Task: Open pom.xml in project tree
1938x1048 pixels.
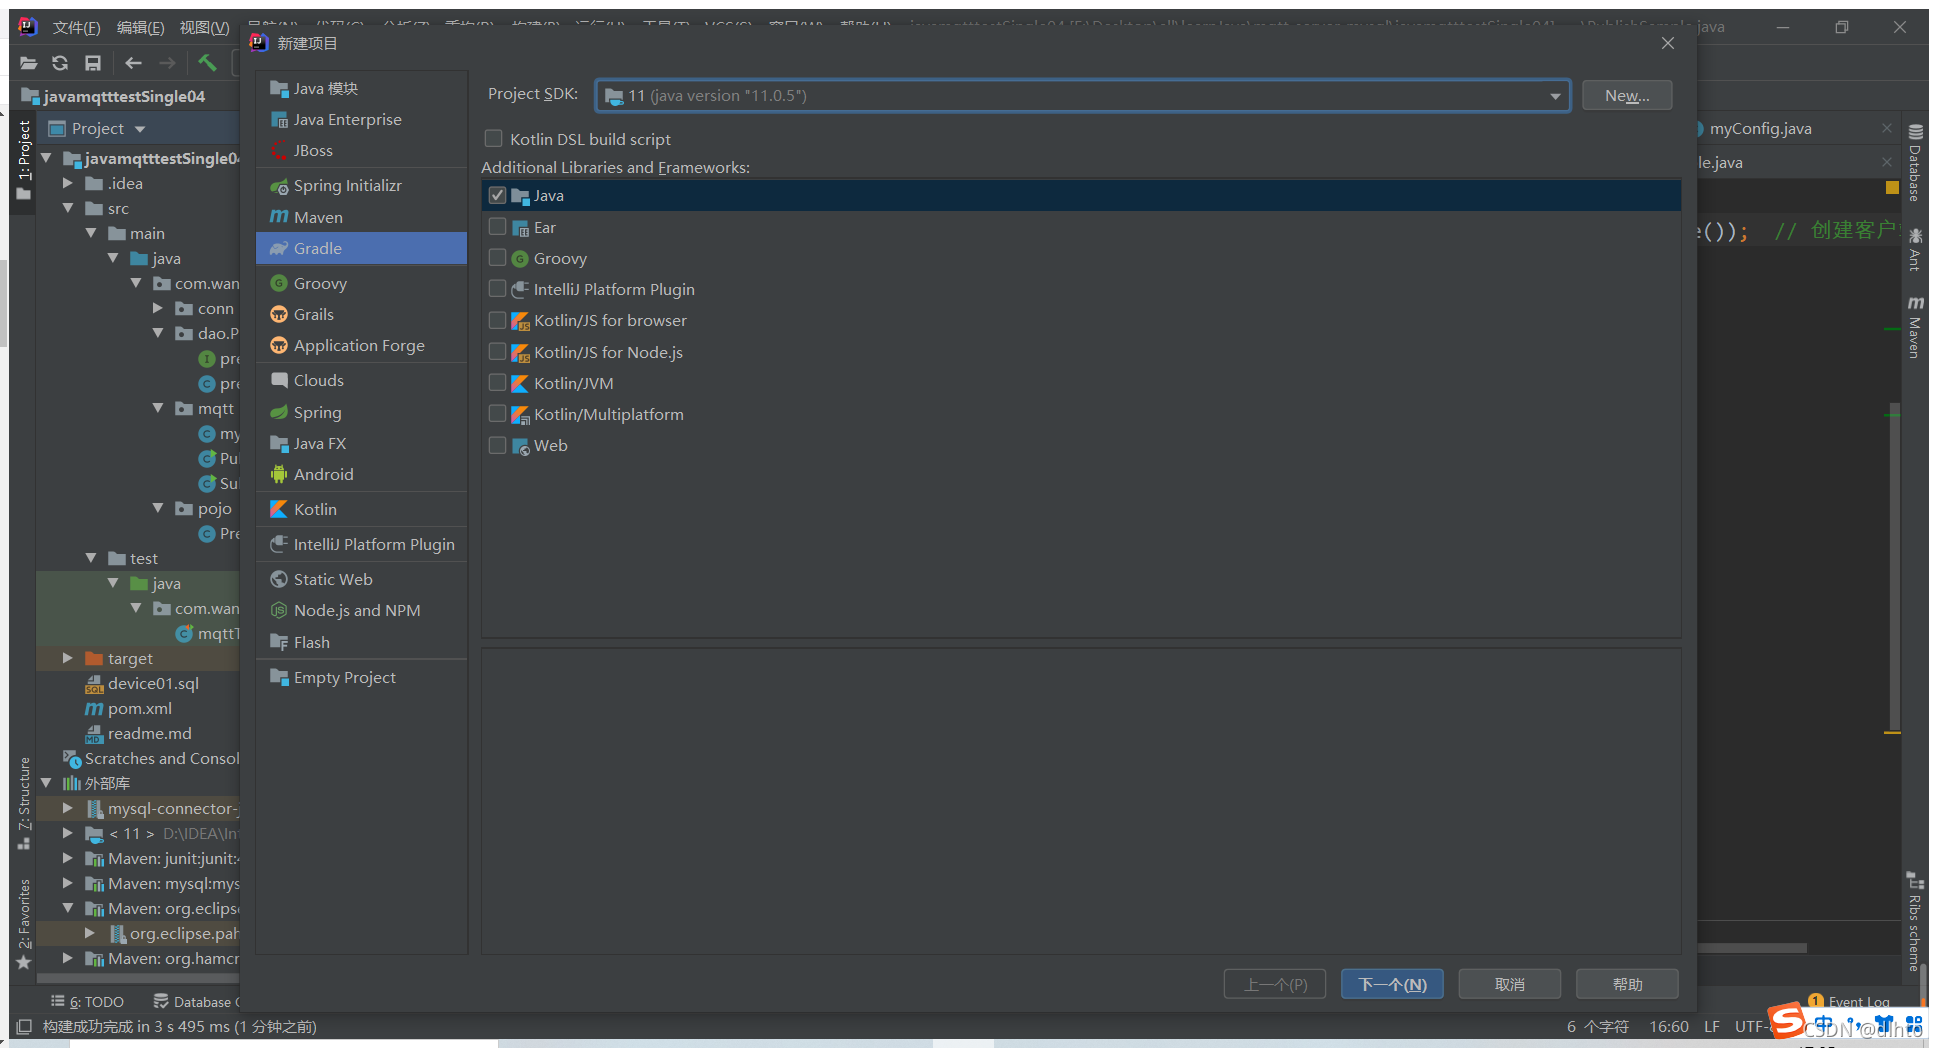Action: (x=139, y=708)
